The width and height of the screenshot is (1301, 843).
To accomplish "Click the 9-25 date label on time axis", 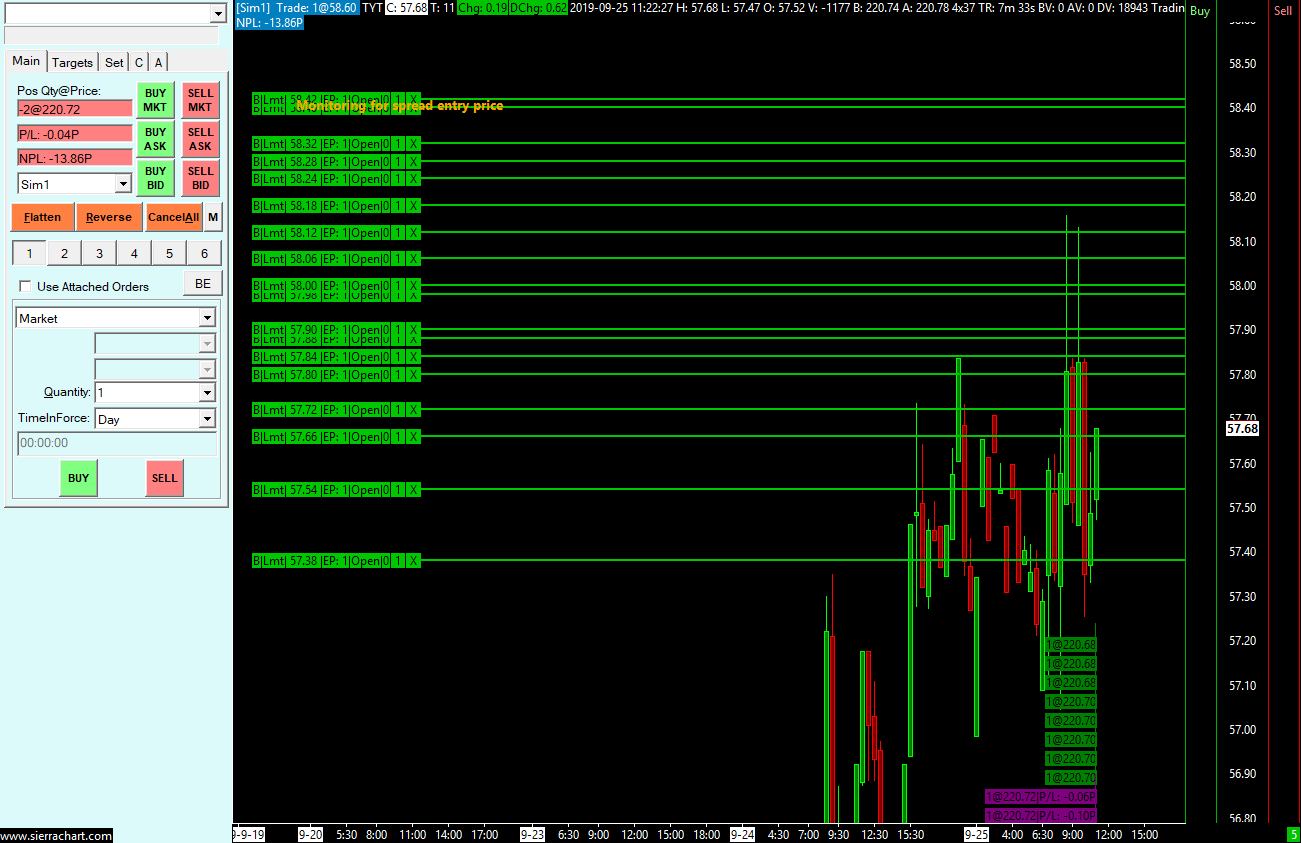I will tap(976, 834).
